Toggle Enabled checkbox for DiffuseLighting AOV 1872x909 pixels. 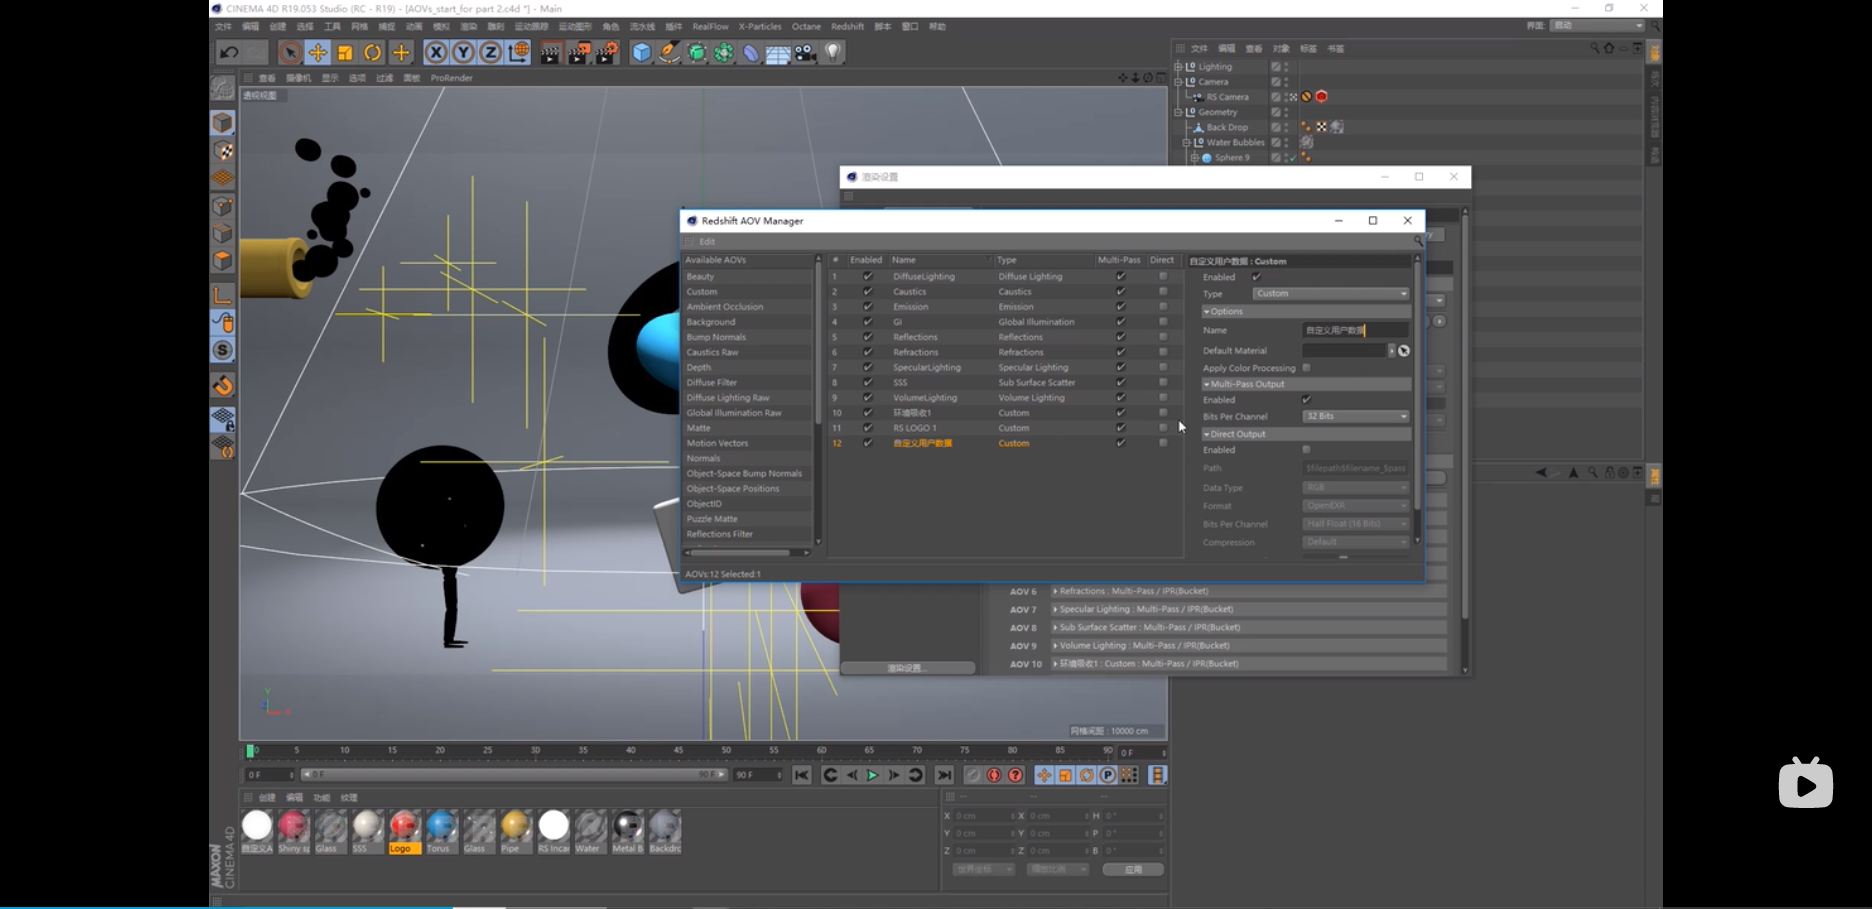(x=867, y=276)
